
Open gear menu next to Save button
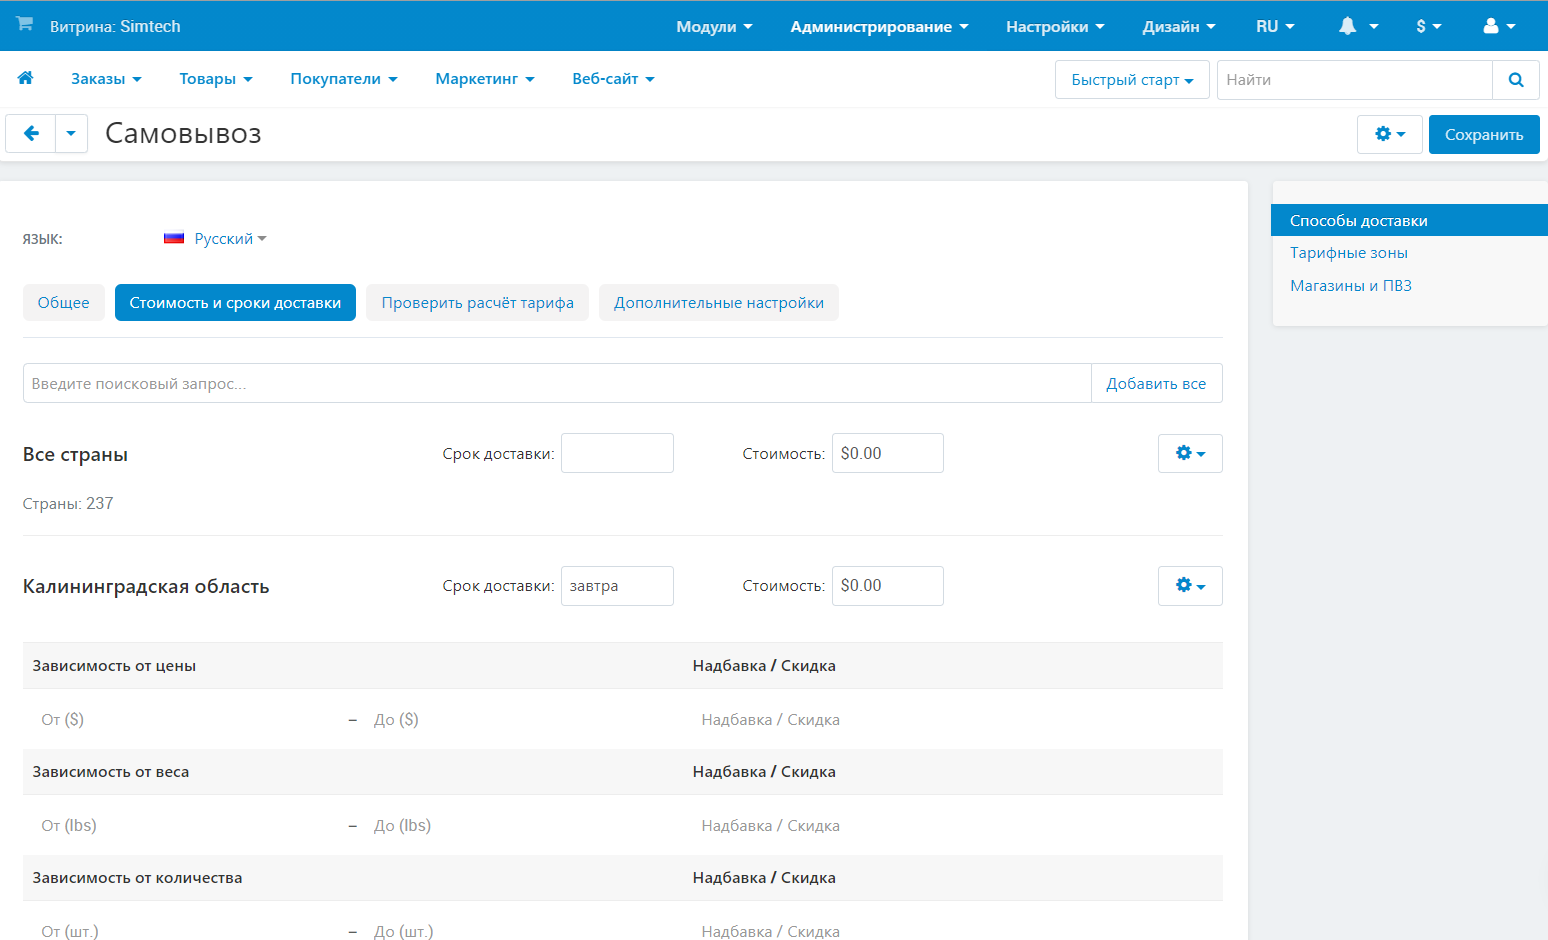(x=1389, y=134)
